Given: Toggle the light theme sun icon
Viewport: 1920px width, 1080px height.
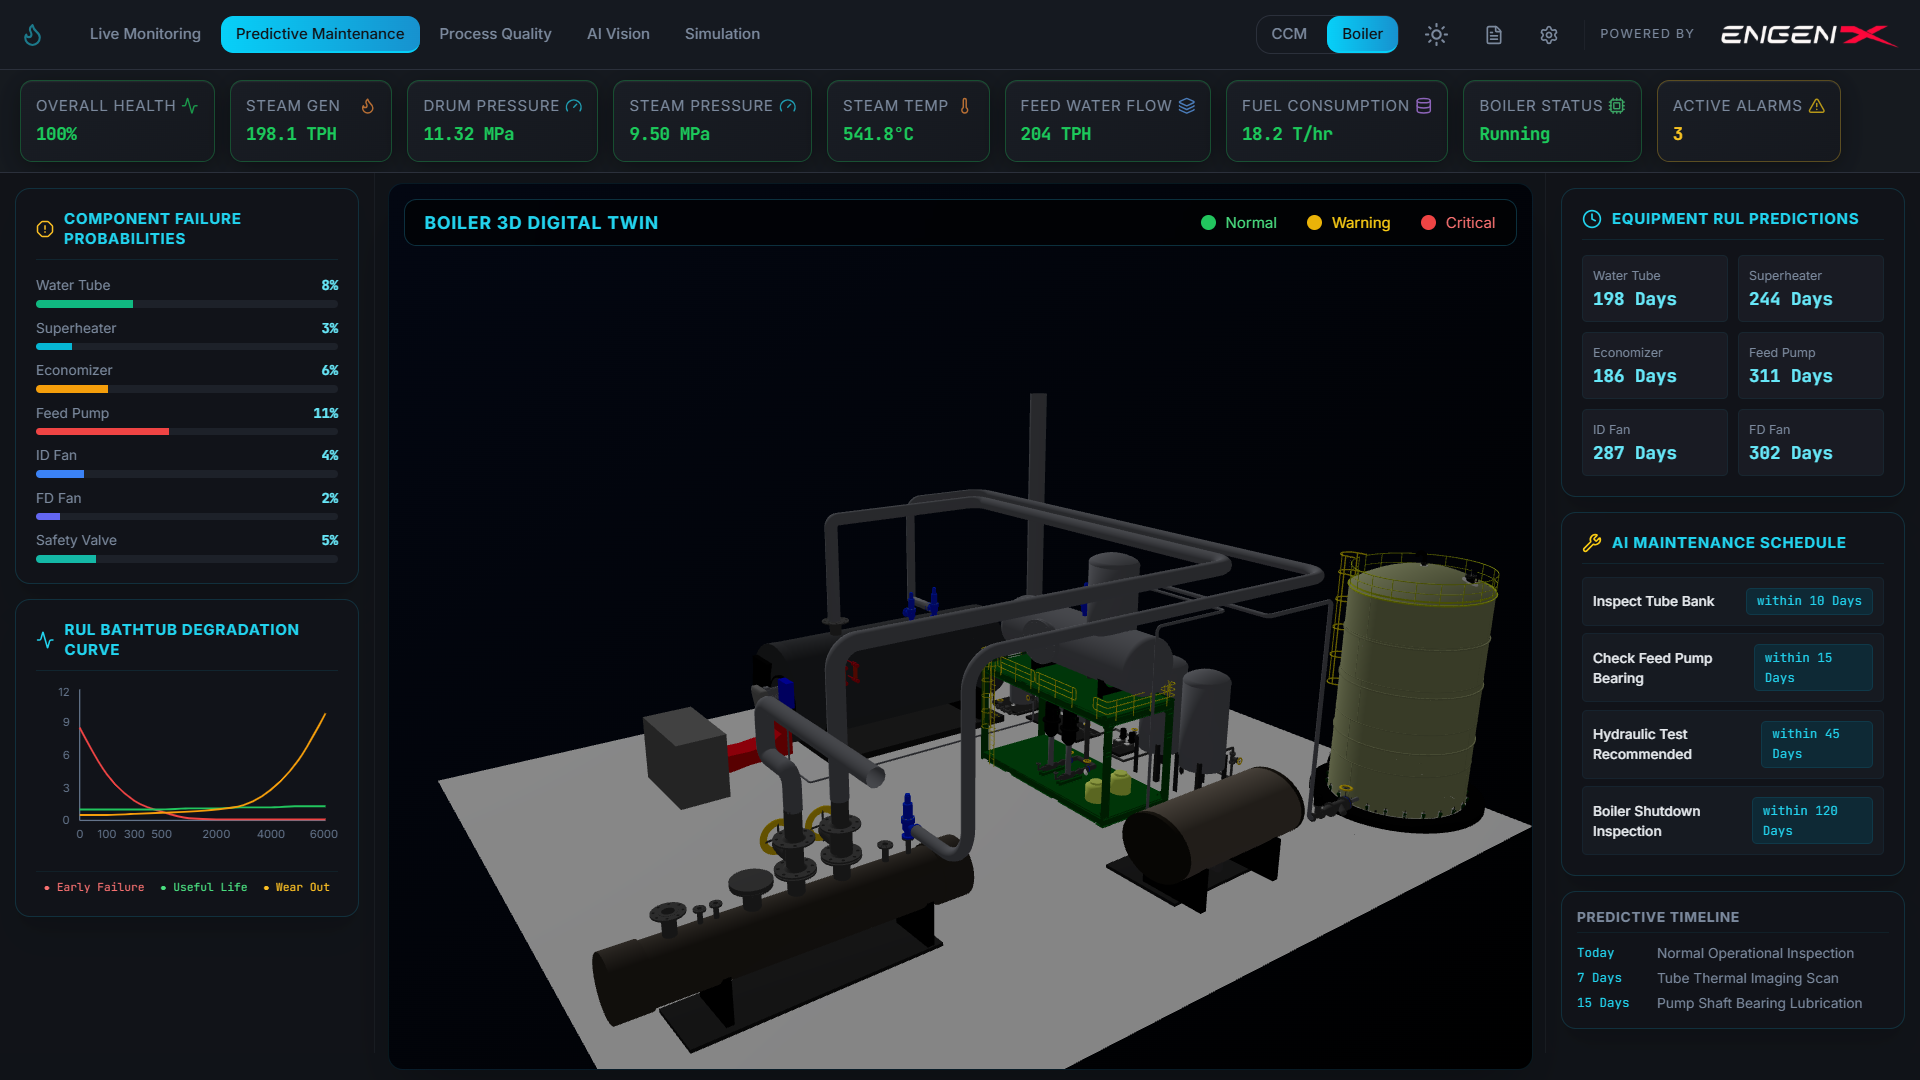Looking at the screenshot, I should pos(1436,35).
